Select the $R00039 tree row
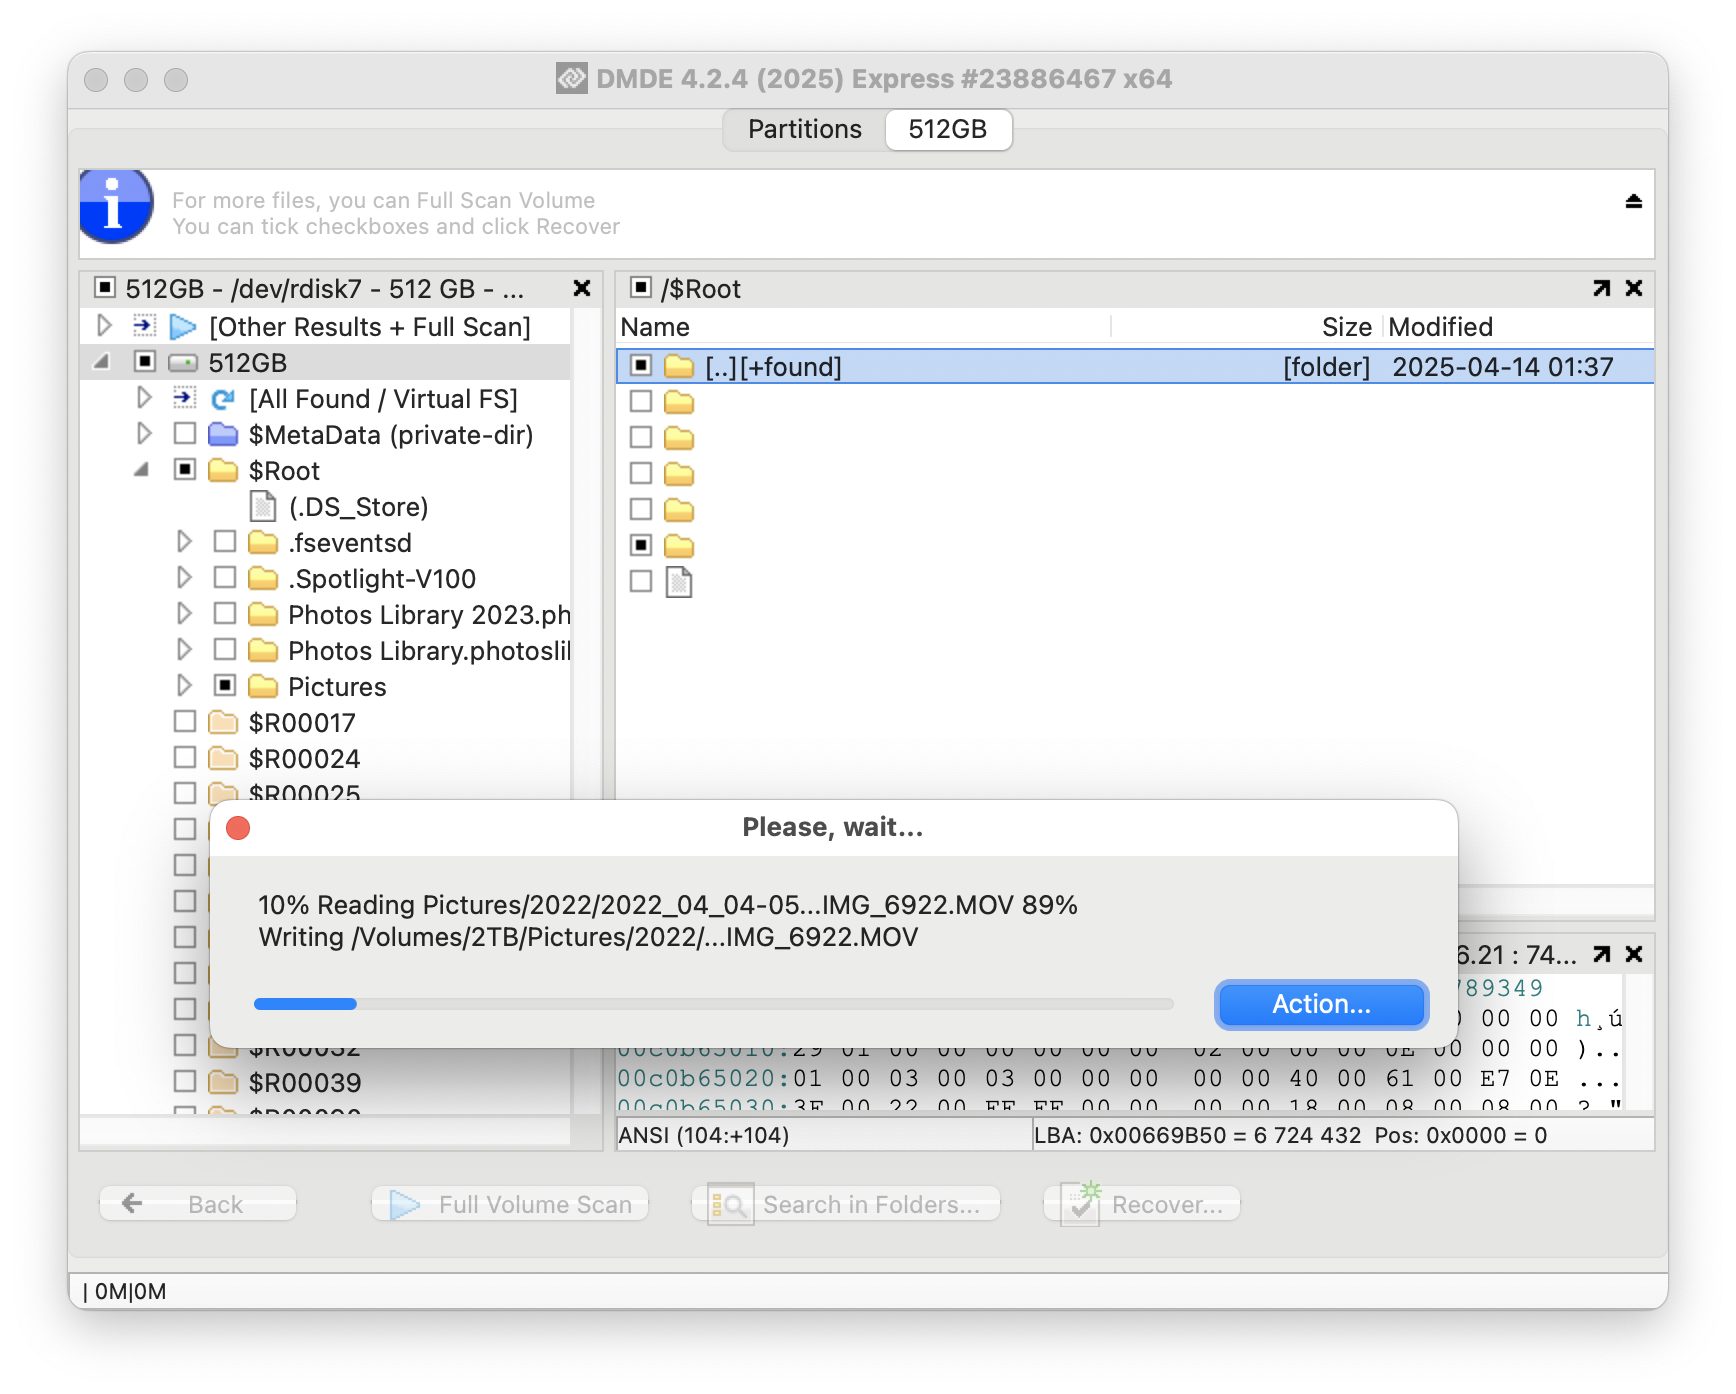Screen dimensions: 1736x1394 (x=326, y=1082)
